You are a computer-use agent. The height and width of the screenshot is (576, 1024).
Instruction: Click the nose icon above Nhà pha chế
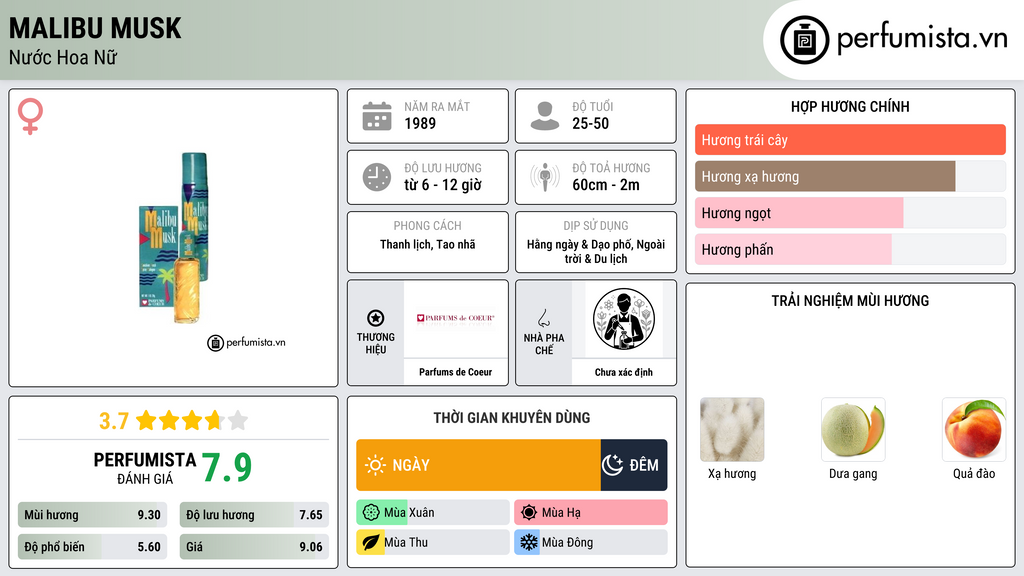tap(543, 318)
